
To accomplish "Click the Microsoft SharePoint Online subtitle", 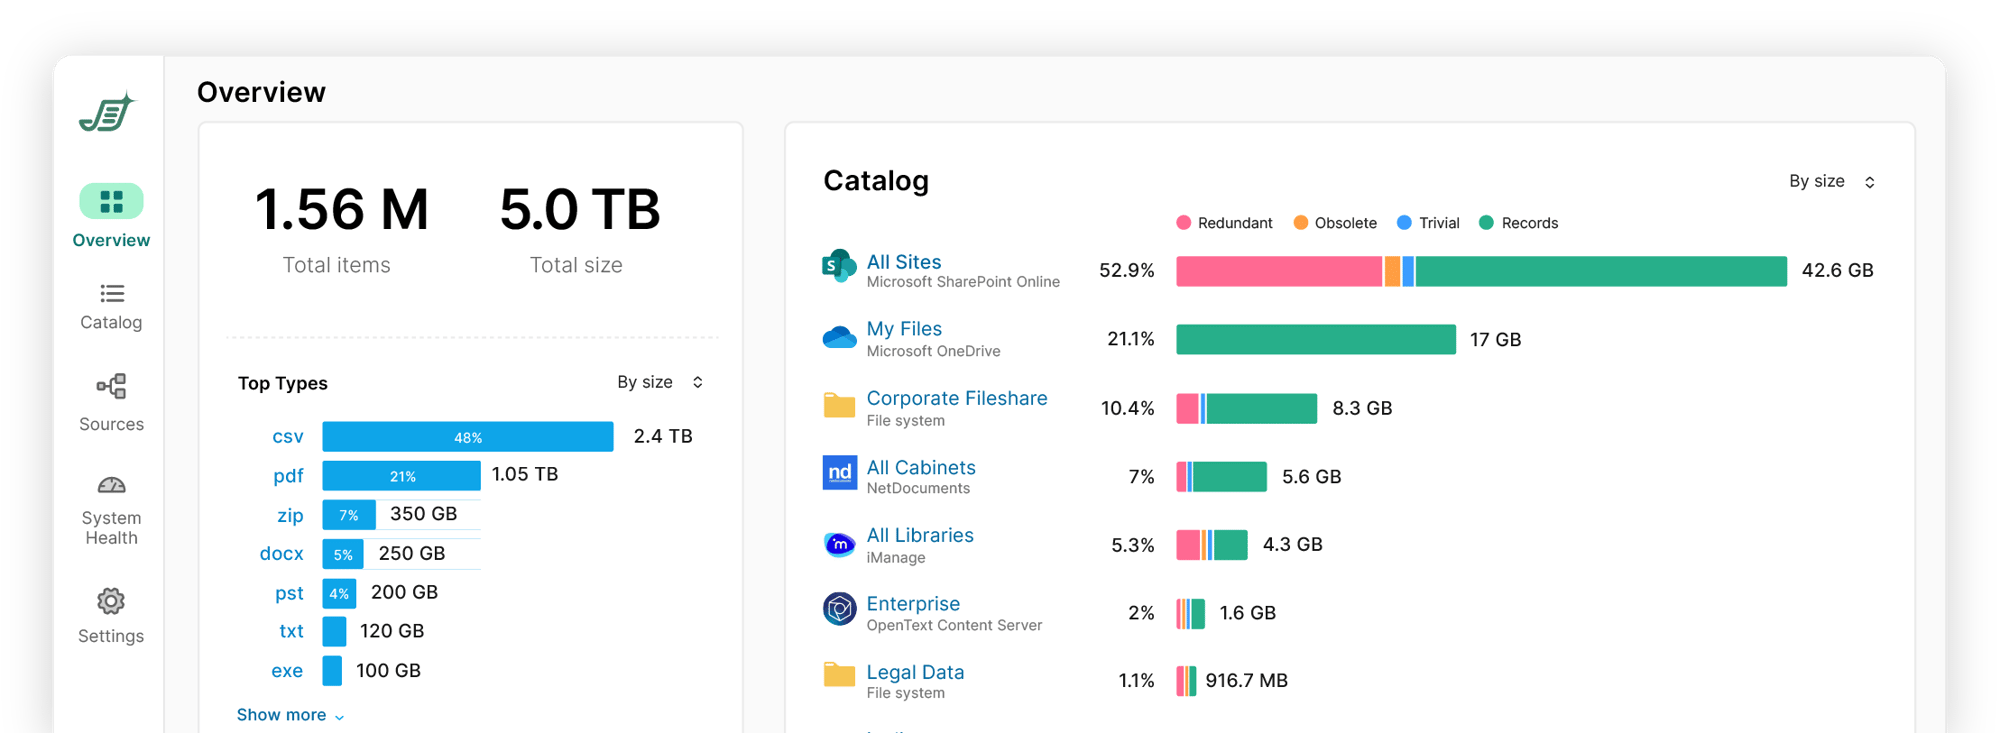I will (x=963, y=282).
